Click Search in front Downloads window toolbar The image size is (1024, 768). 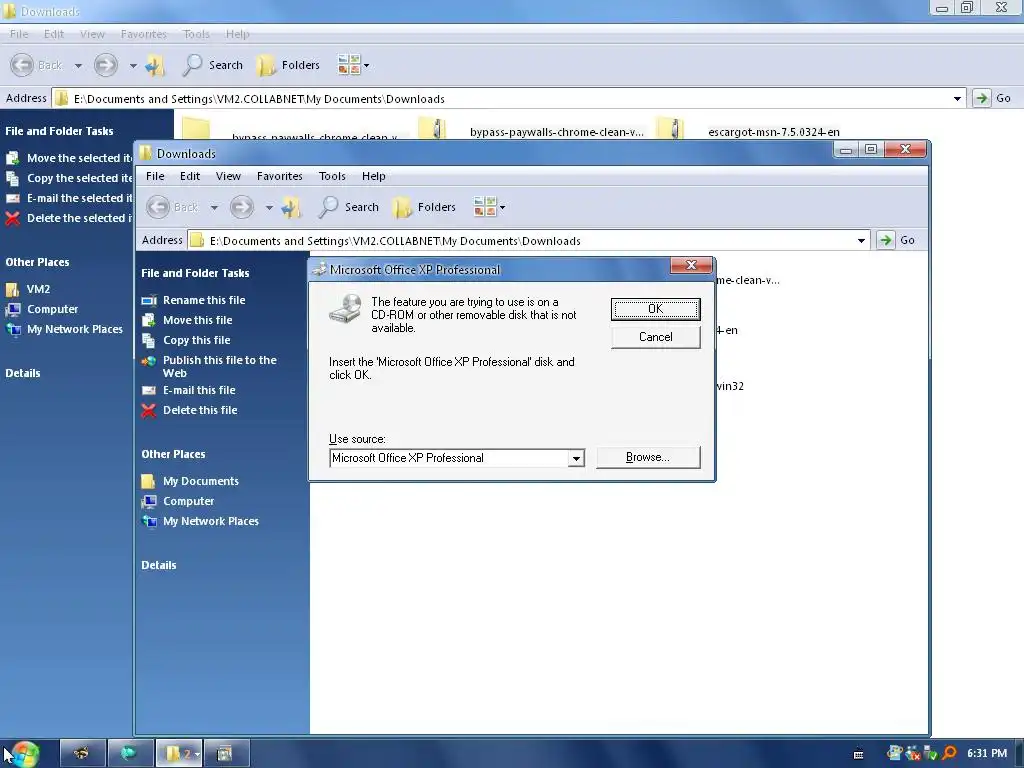[x=349, y=207]
